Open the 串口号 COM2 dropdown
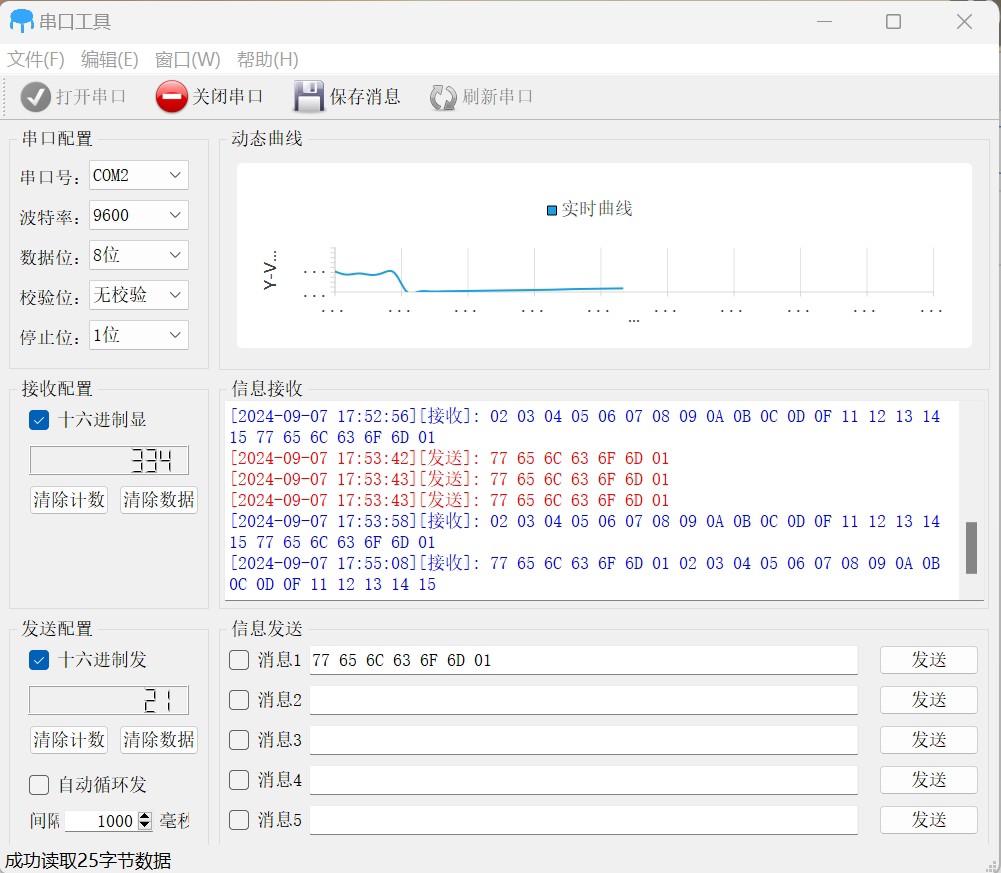 coord(138,175)
